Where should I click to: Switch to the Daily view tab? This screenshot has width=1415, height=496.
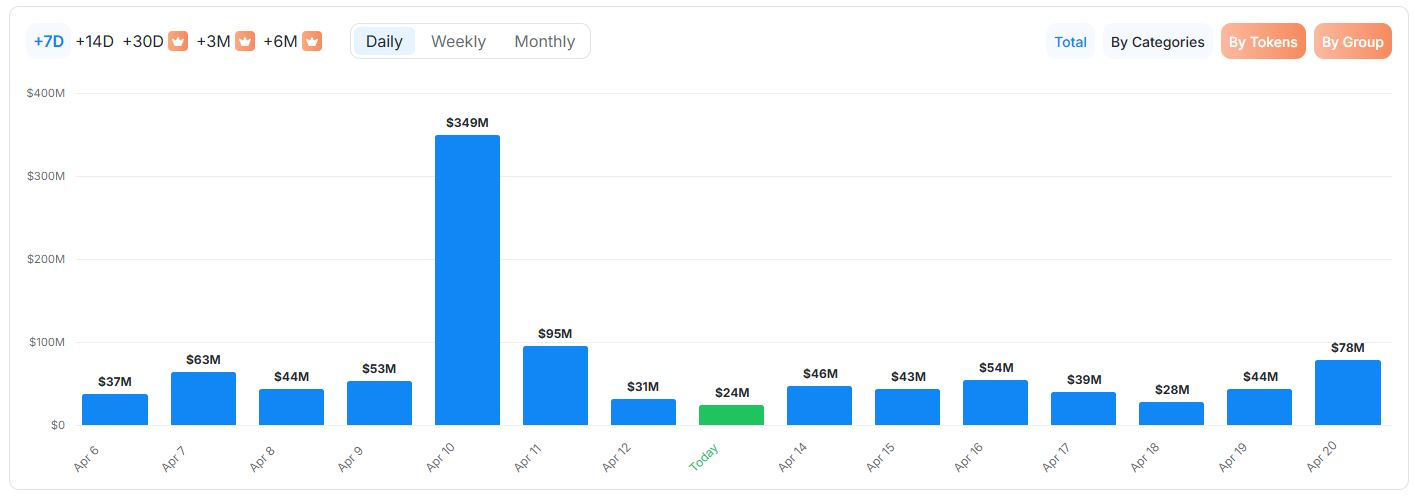point(384,42)
